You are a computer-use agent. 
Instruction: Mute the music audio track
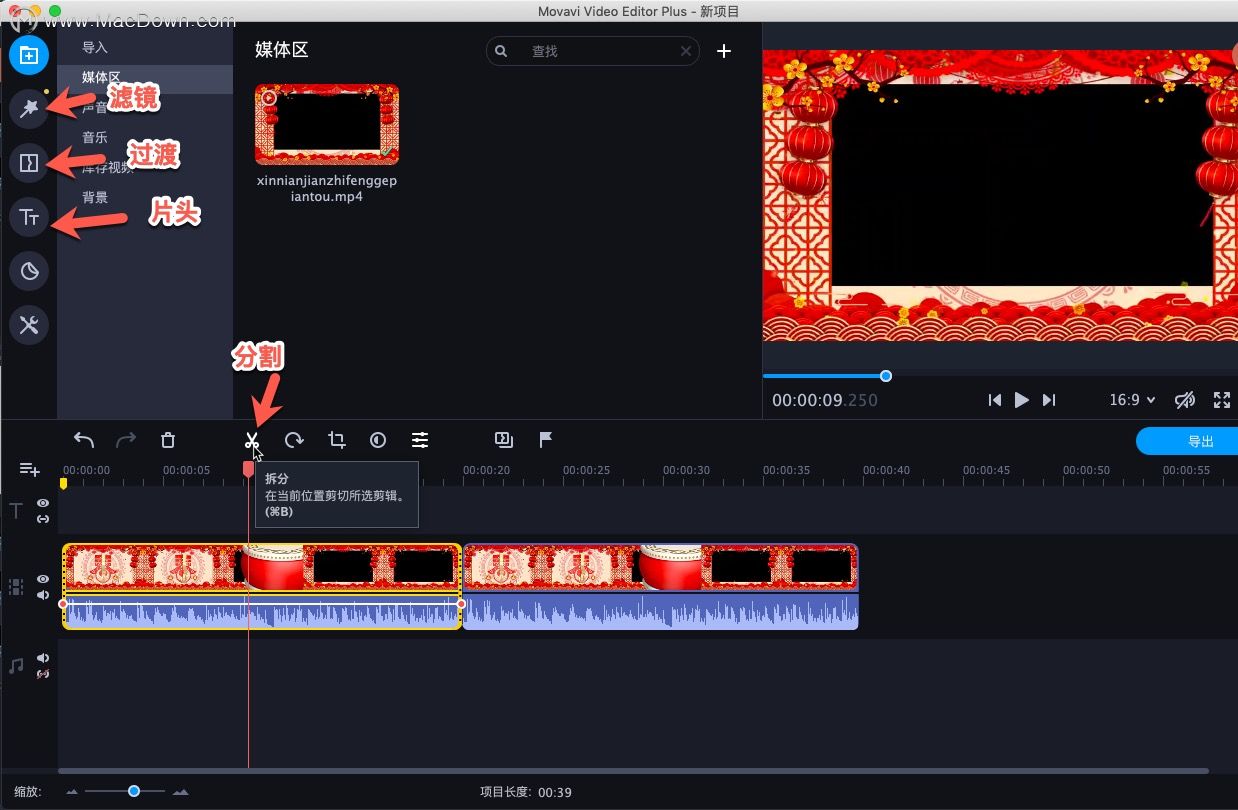[x=43, y=658]
